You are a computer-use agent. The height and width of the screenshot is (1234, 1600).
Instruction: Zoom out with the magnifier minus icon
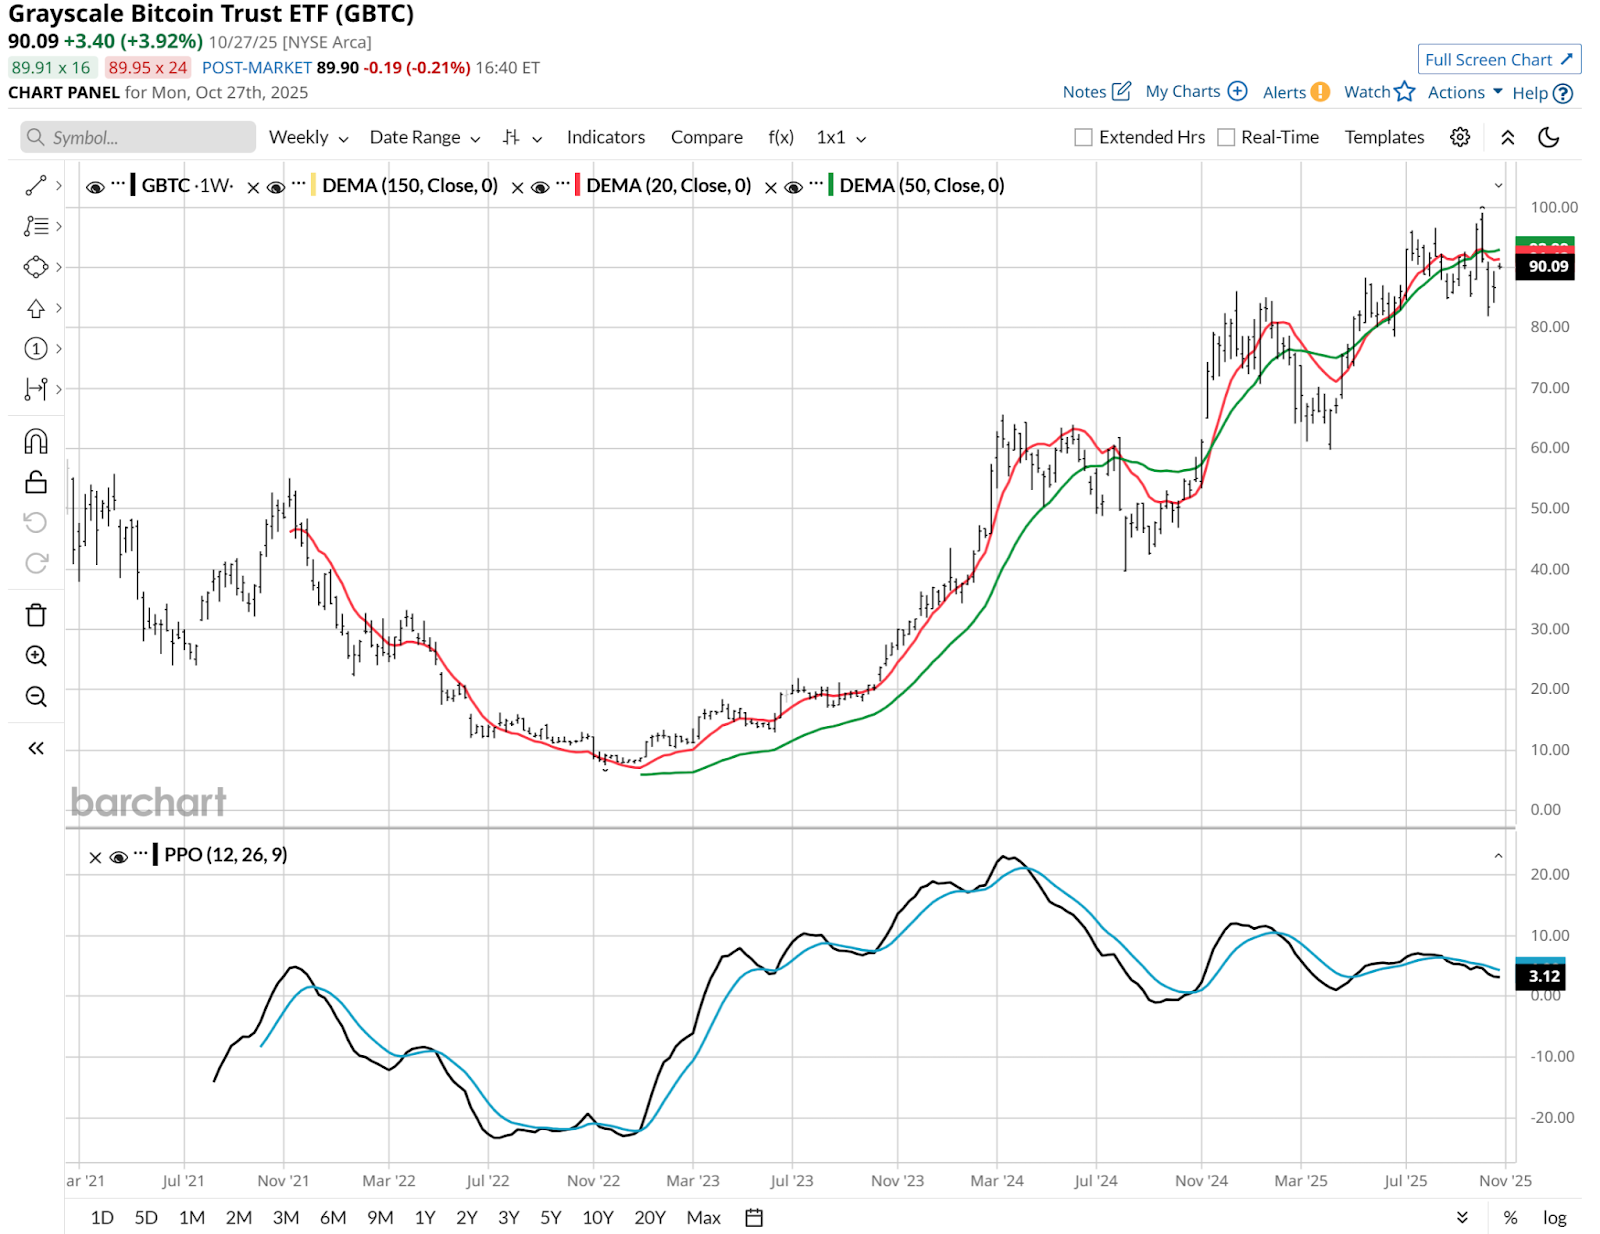(36, 697)
